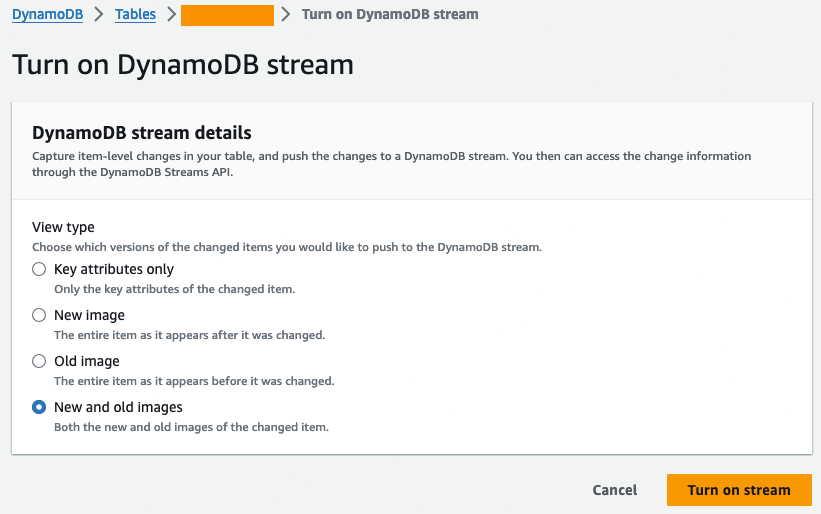Click the chevron before Turn on DynamoDB stream breadcrumb
821x514 pixels.
tap(287, 15)
